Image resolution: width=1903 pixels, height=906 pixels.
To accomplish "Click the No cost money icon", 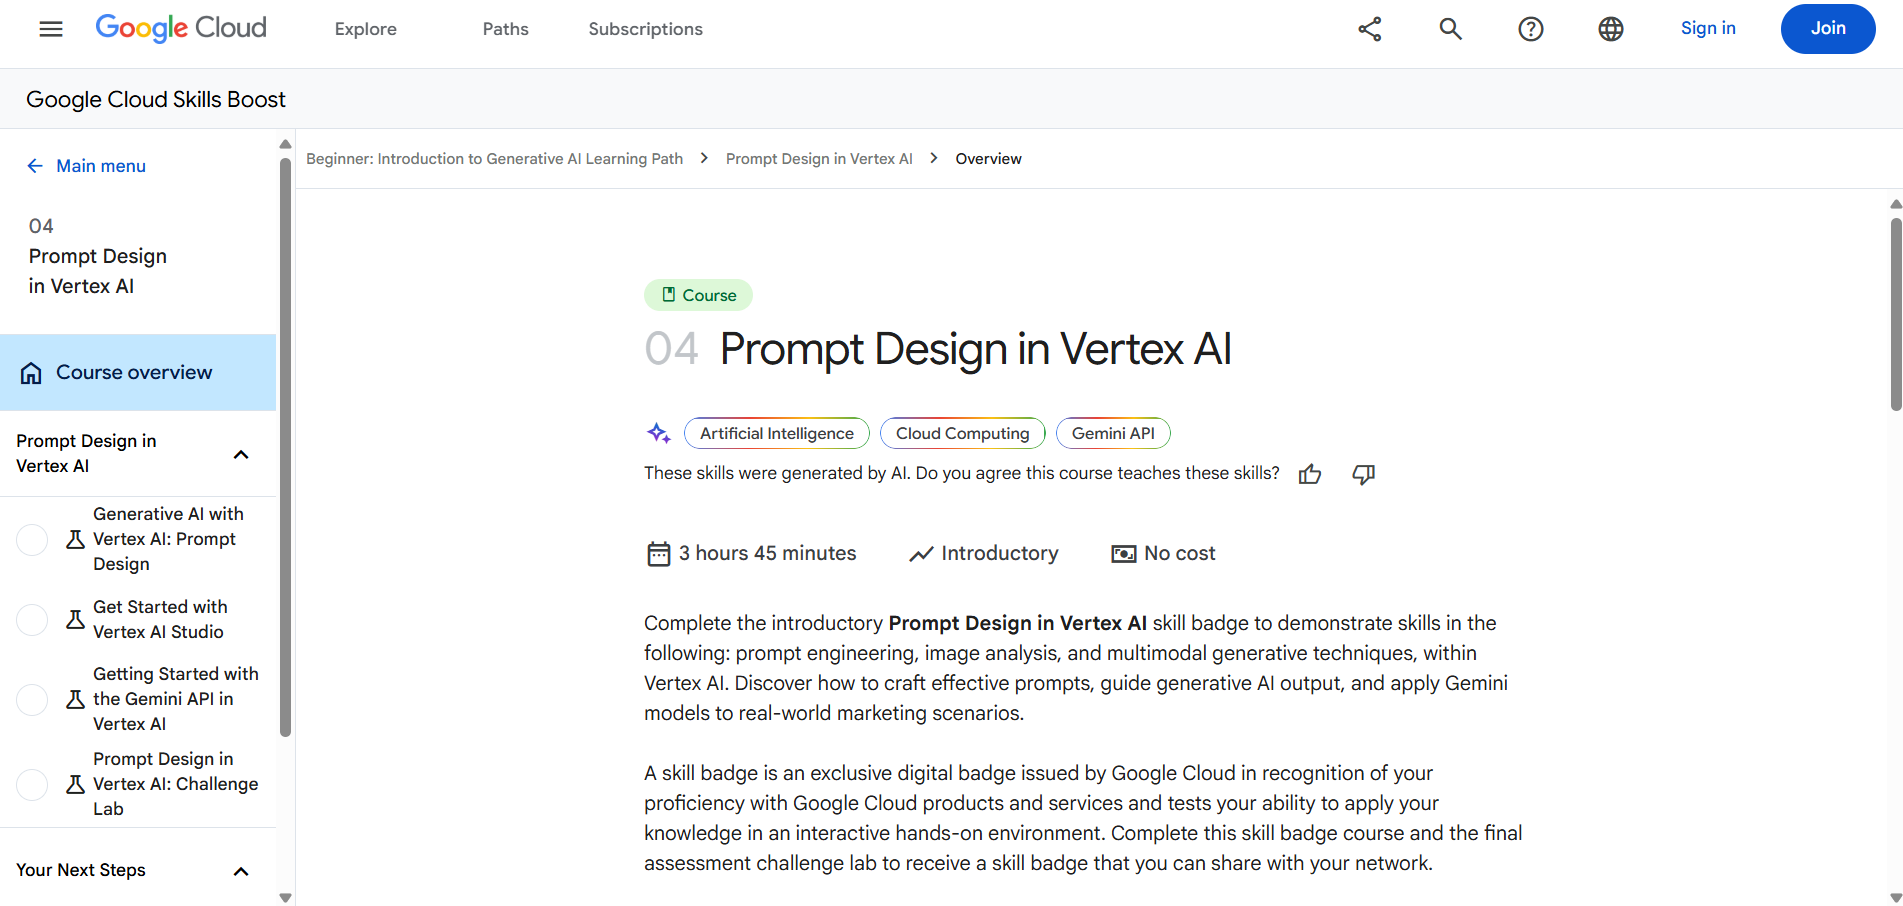I will pos(1124,553).
